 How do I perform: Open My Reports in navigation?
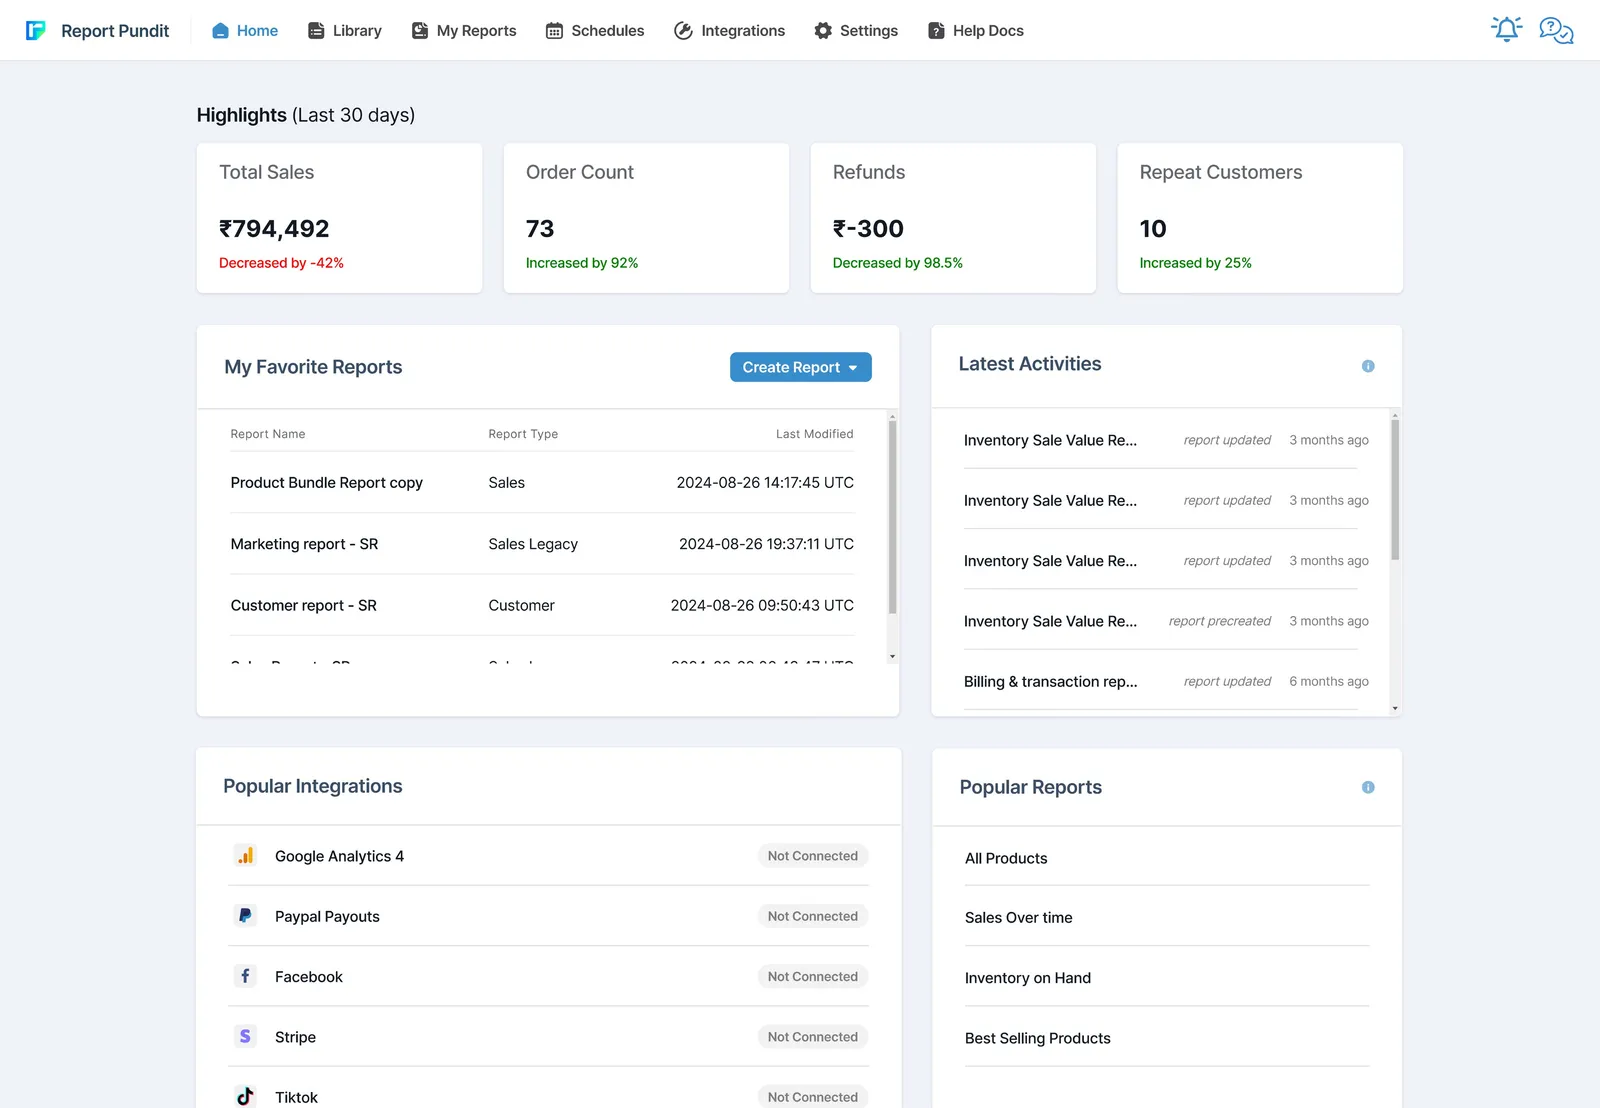click(464, 30)
